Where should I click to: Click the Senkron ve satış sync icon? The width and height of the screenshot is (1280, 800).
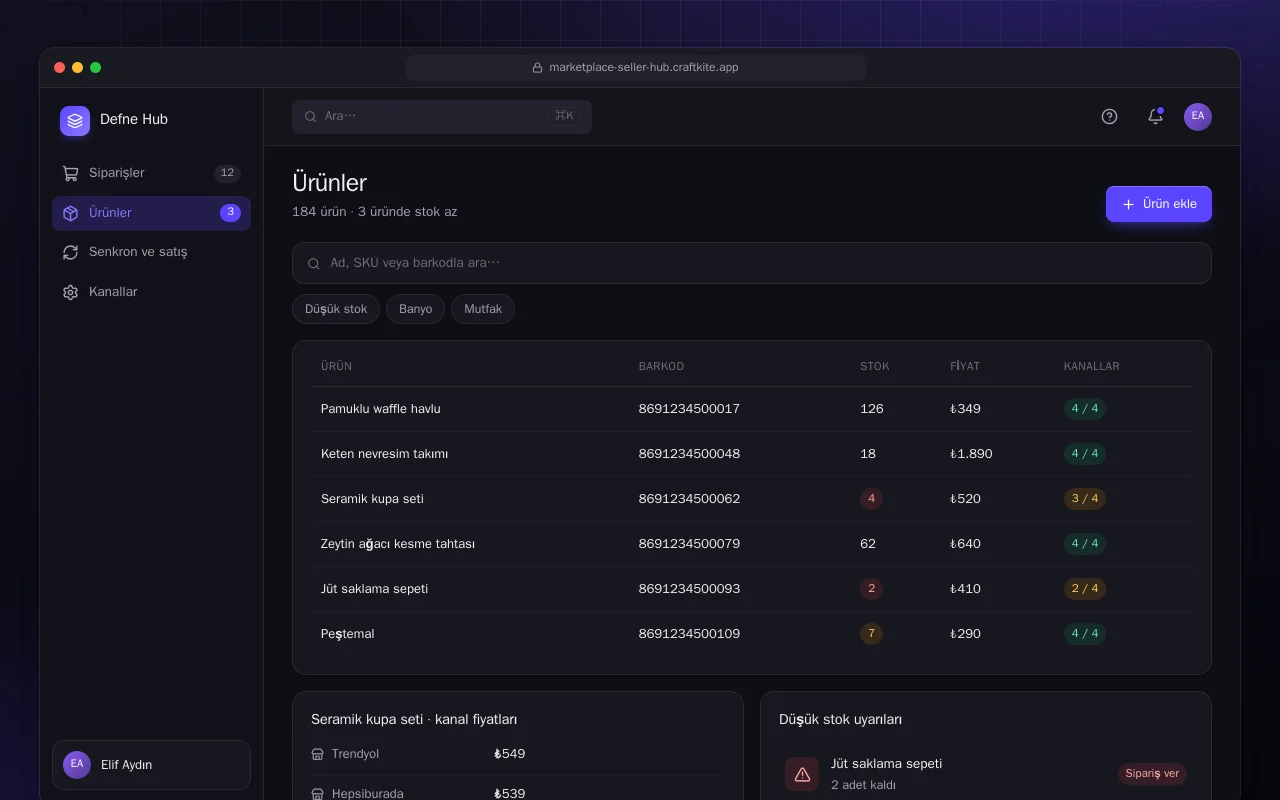click(x=70, y=252)
